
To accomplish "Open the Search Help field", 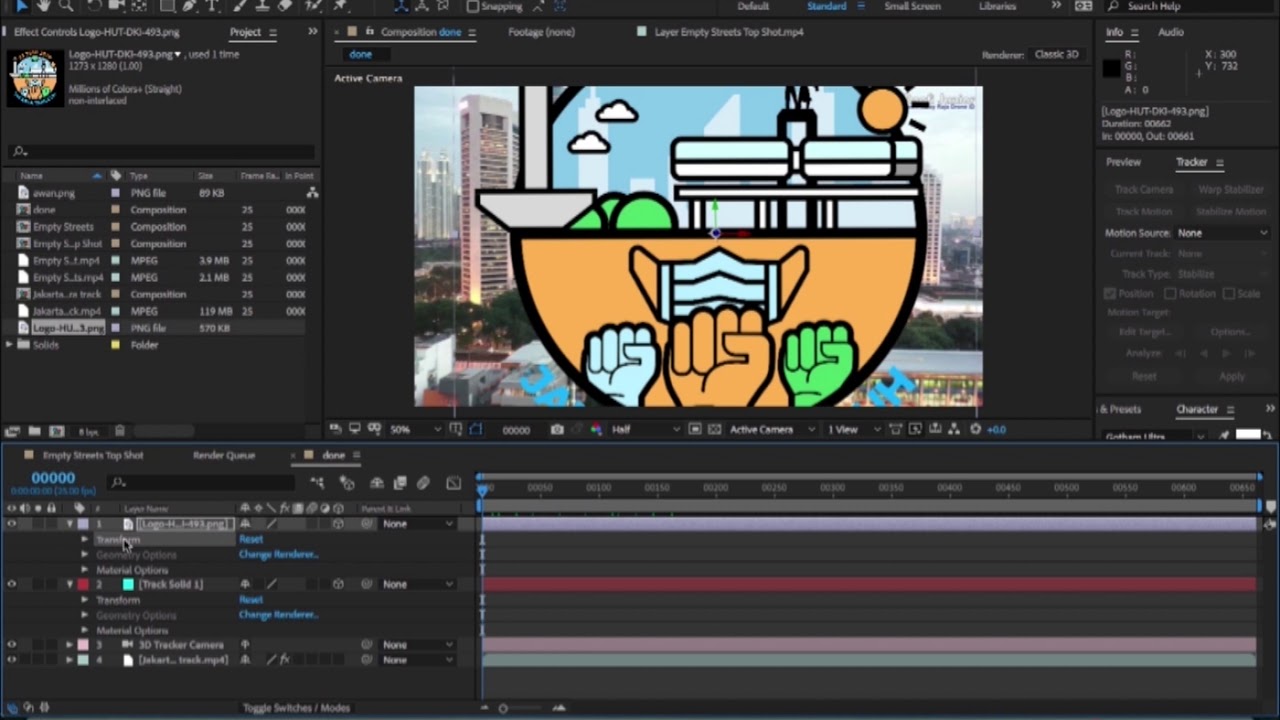I will point(1190,6).
